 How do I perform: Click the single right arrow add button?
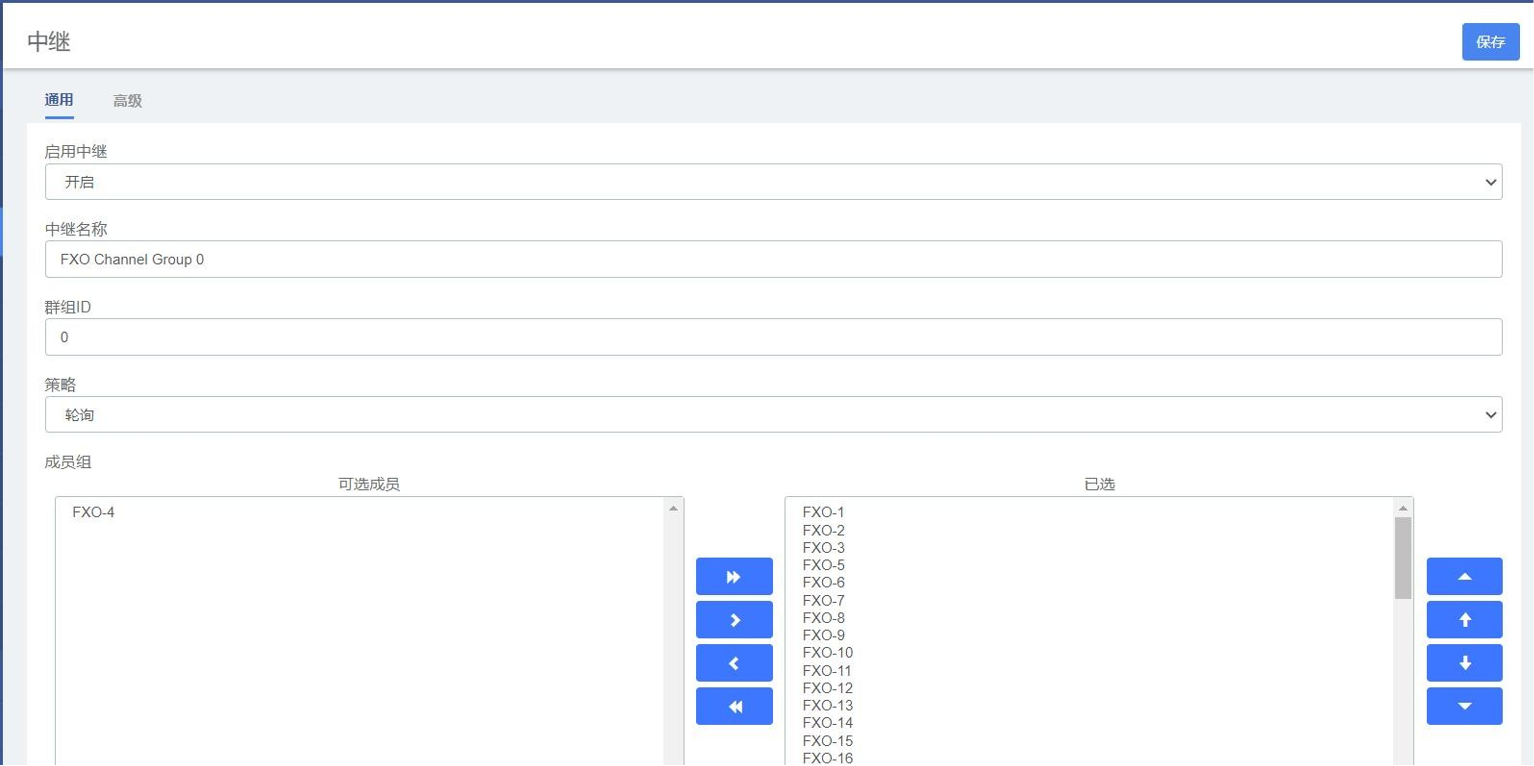click(x=734, y=620)
